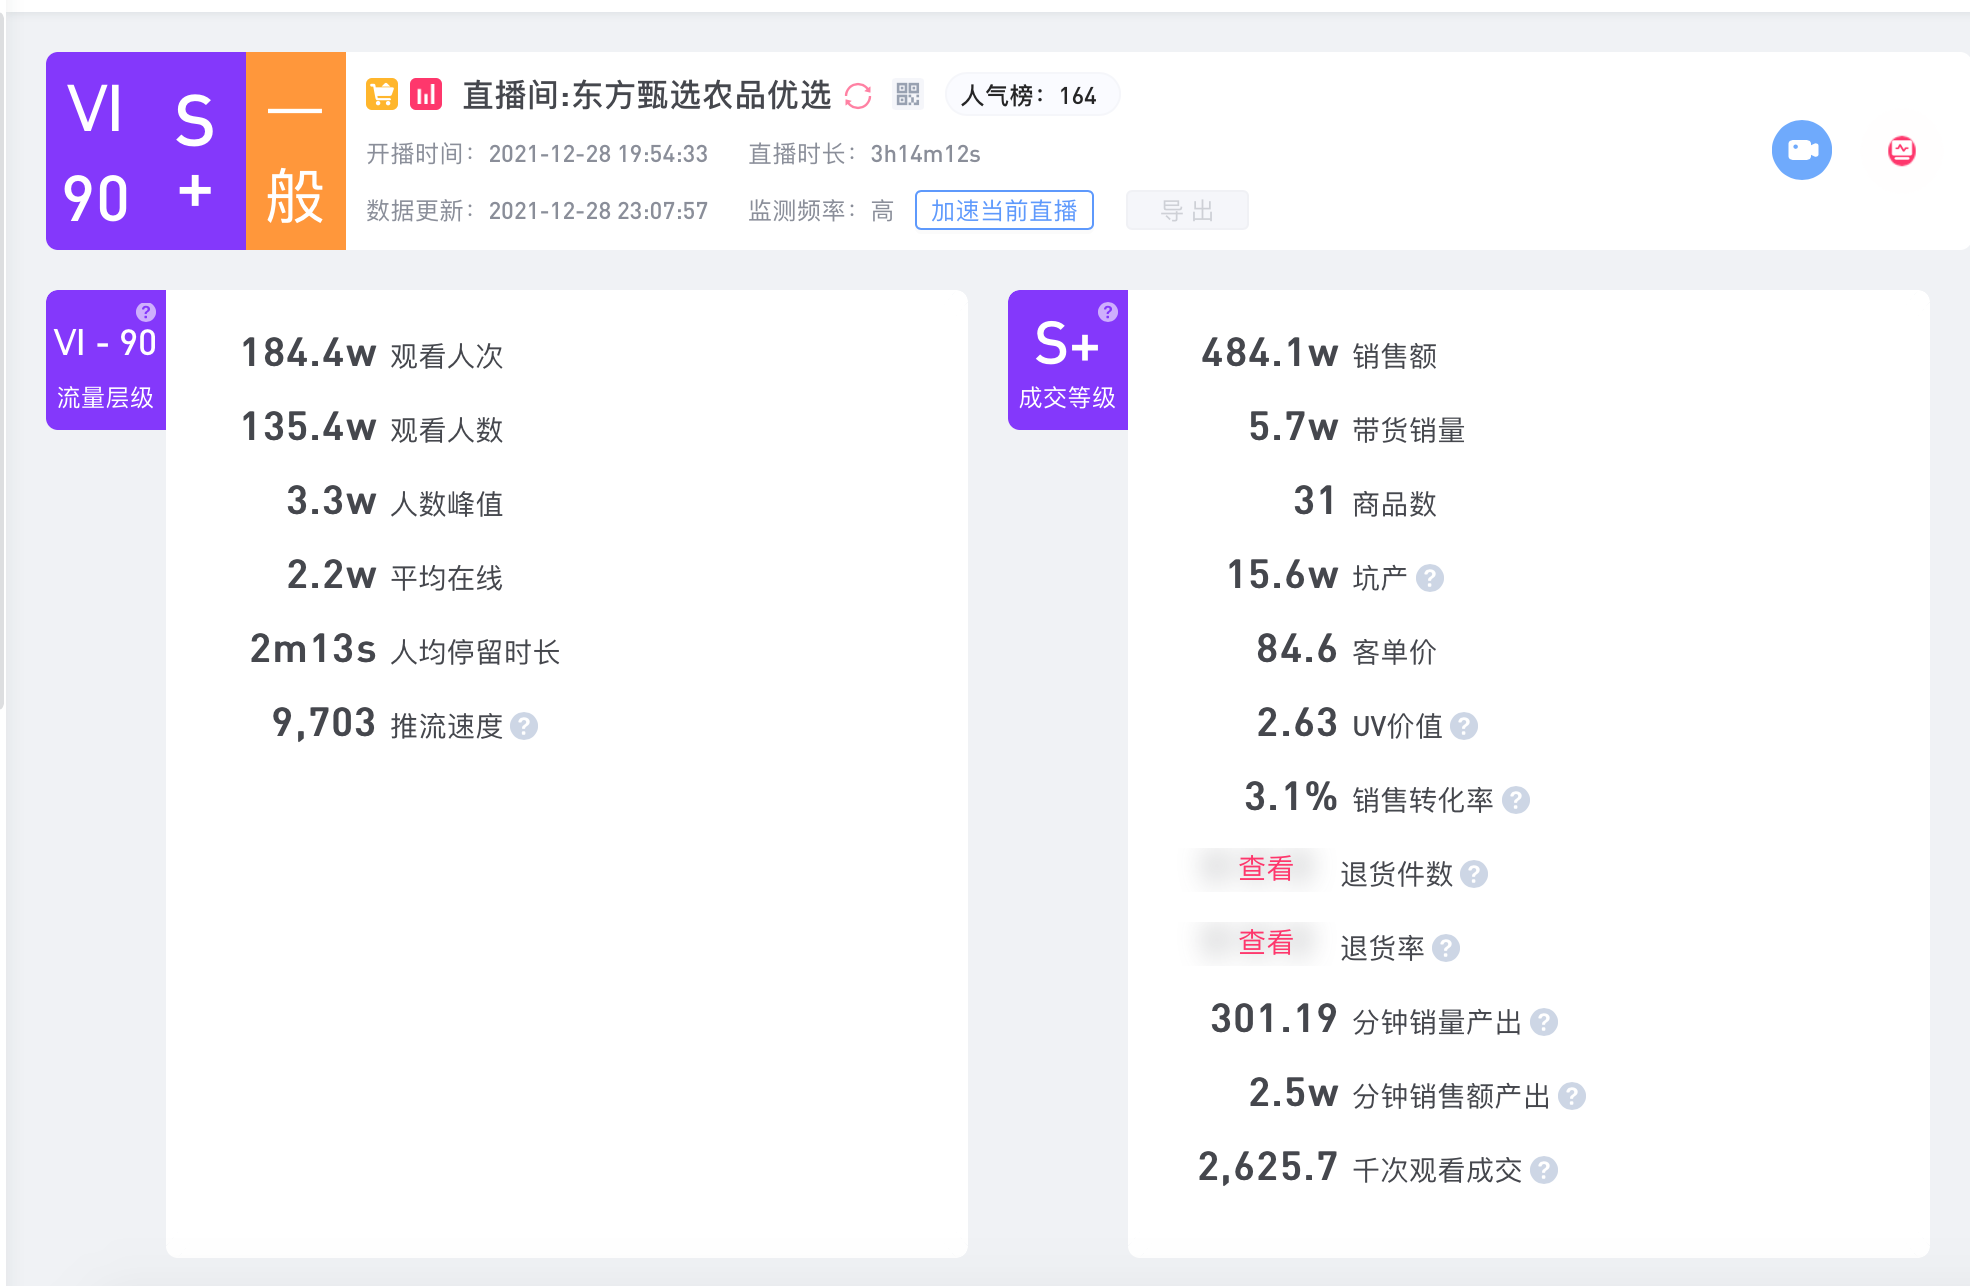The image size is (1970, 1286).
Task: Click the orange shopping cart icon
Action: (x=382, y=94)
